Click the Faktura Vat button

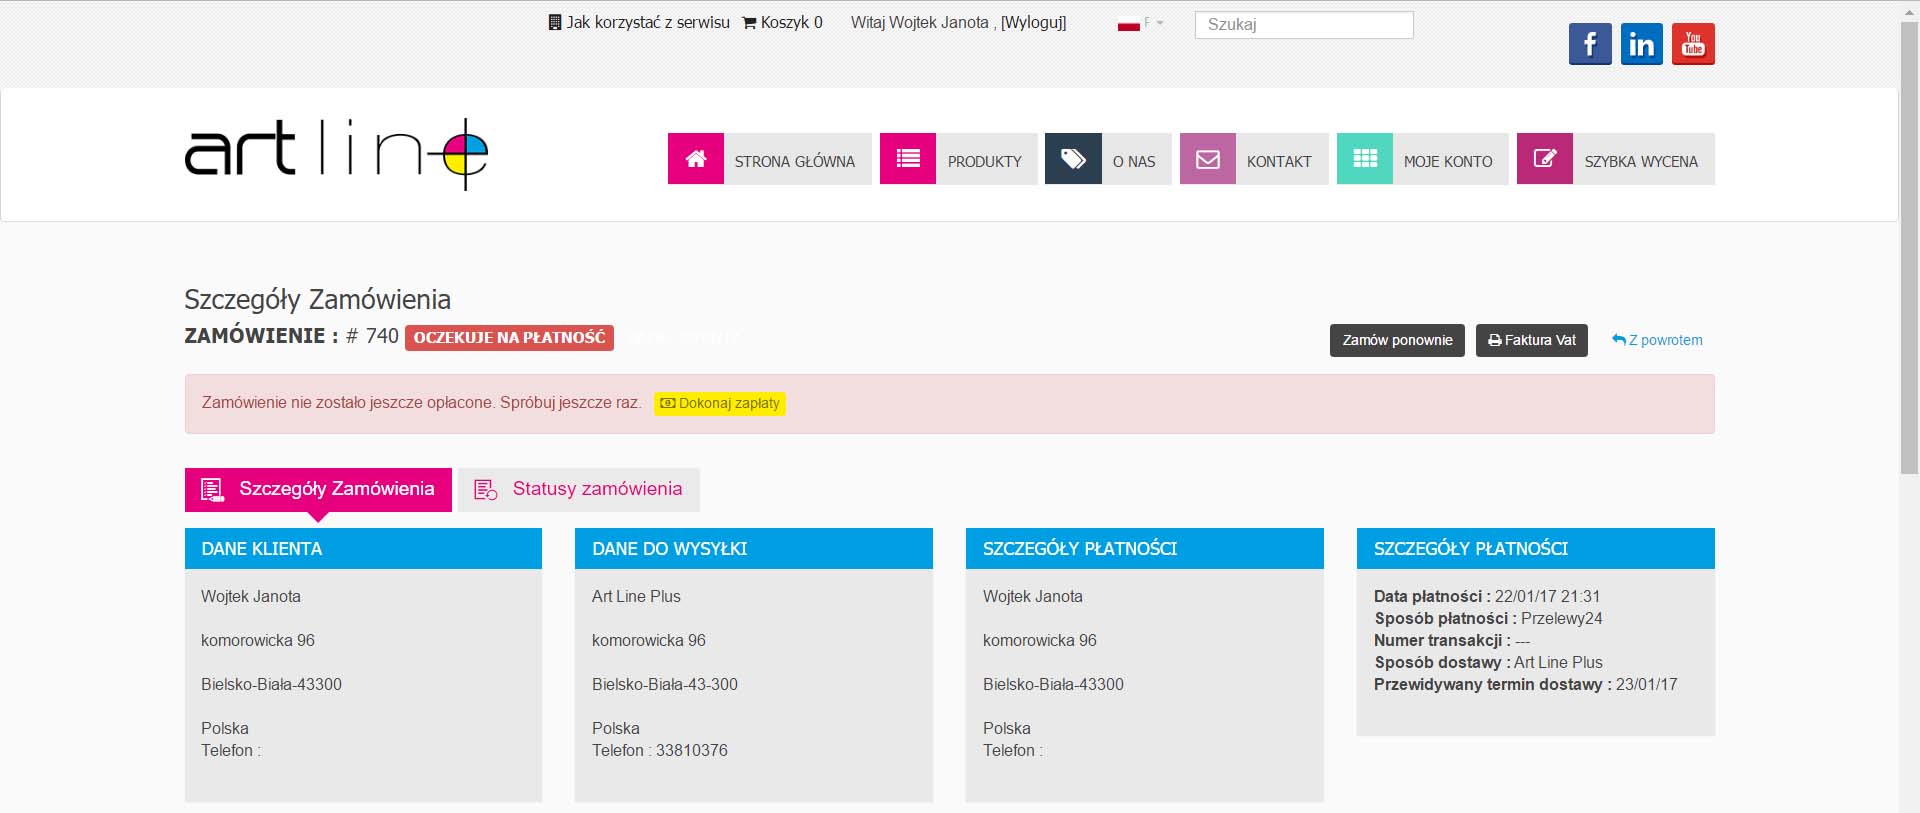click(x=1531, y=340)
